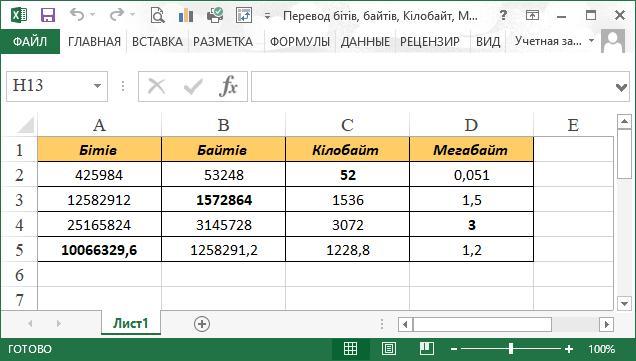Redo the last action
636x361 pixels.
pyautogui.click(x=117, y=15)
